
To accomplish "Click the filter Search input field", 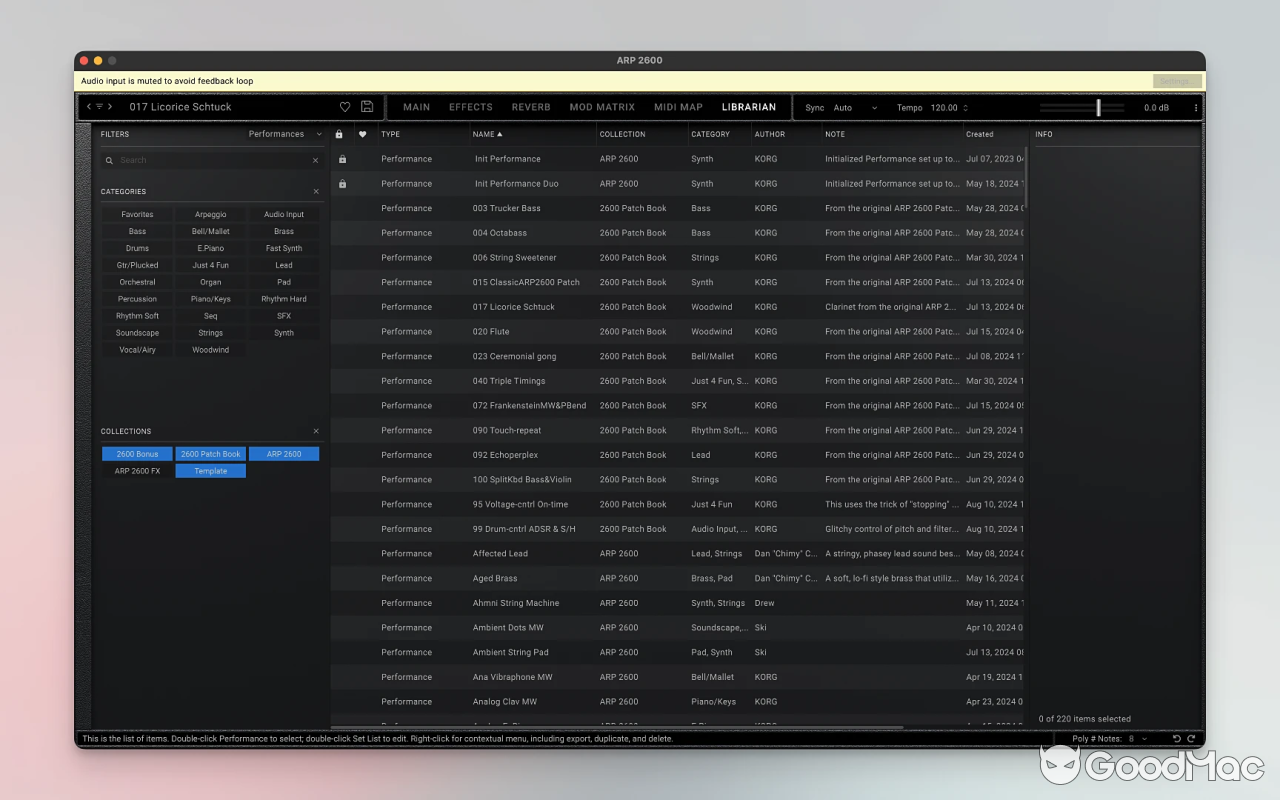I will pyautogui.click(x=210, y=160).
